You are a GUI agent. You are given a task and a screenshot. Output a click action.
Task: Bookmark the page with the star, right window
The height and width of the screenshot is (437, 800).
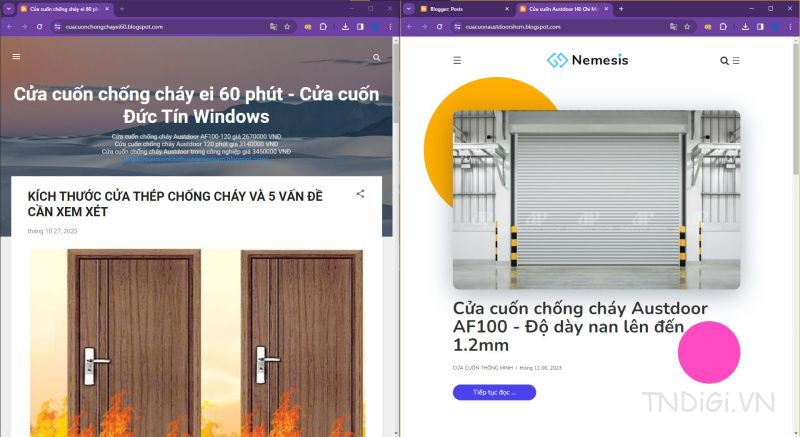(x=687, y=27)
